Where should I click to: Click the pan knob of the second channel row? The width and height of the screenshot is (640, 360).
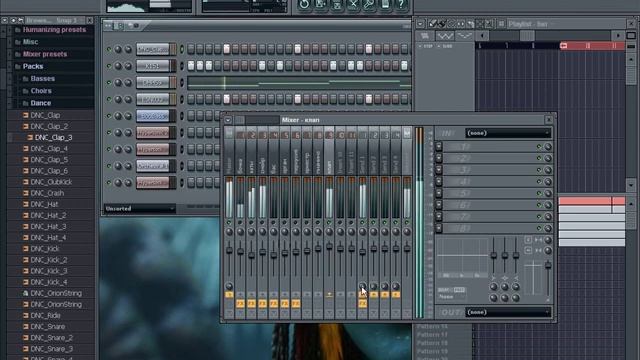[118, 66]
